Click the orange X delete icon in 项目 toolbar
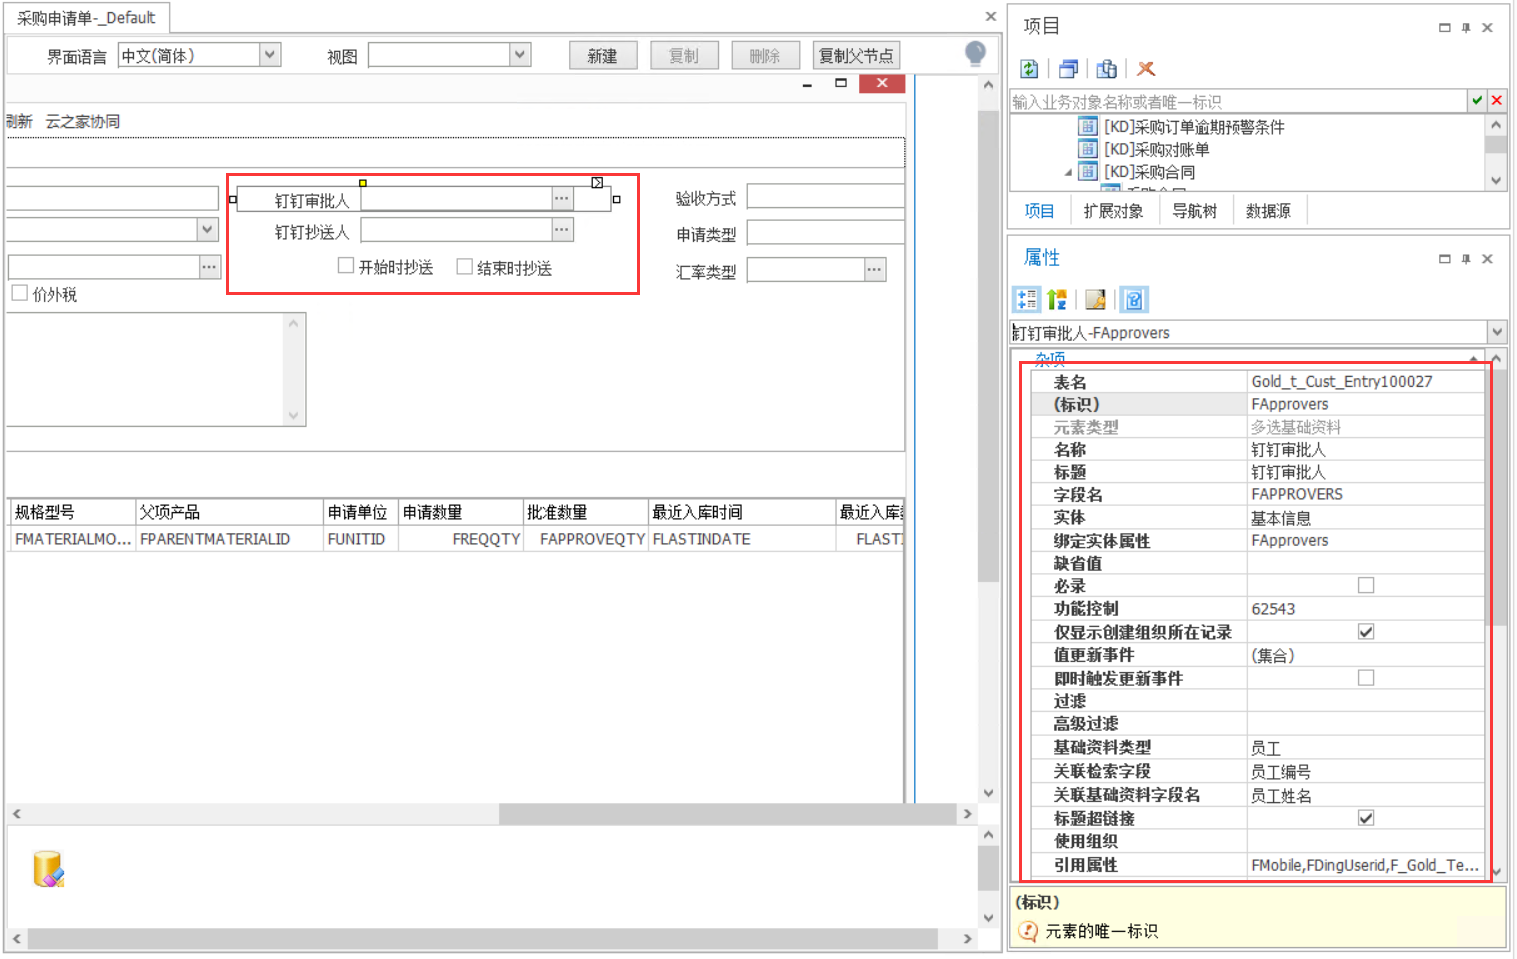The width and height of the screenshot is (1517, 959). pos(1146,69)
